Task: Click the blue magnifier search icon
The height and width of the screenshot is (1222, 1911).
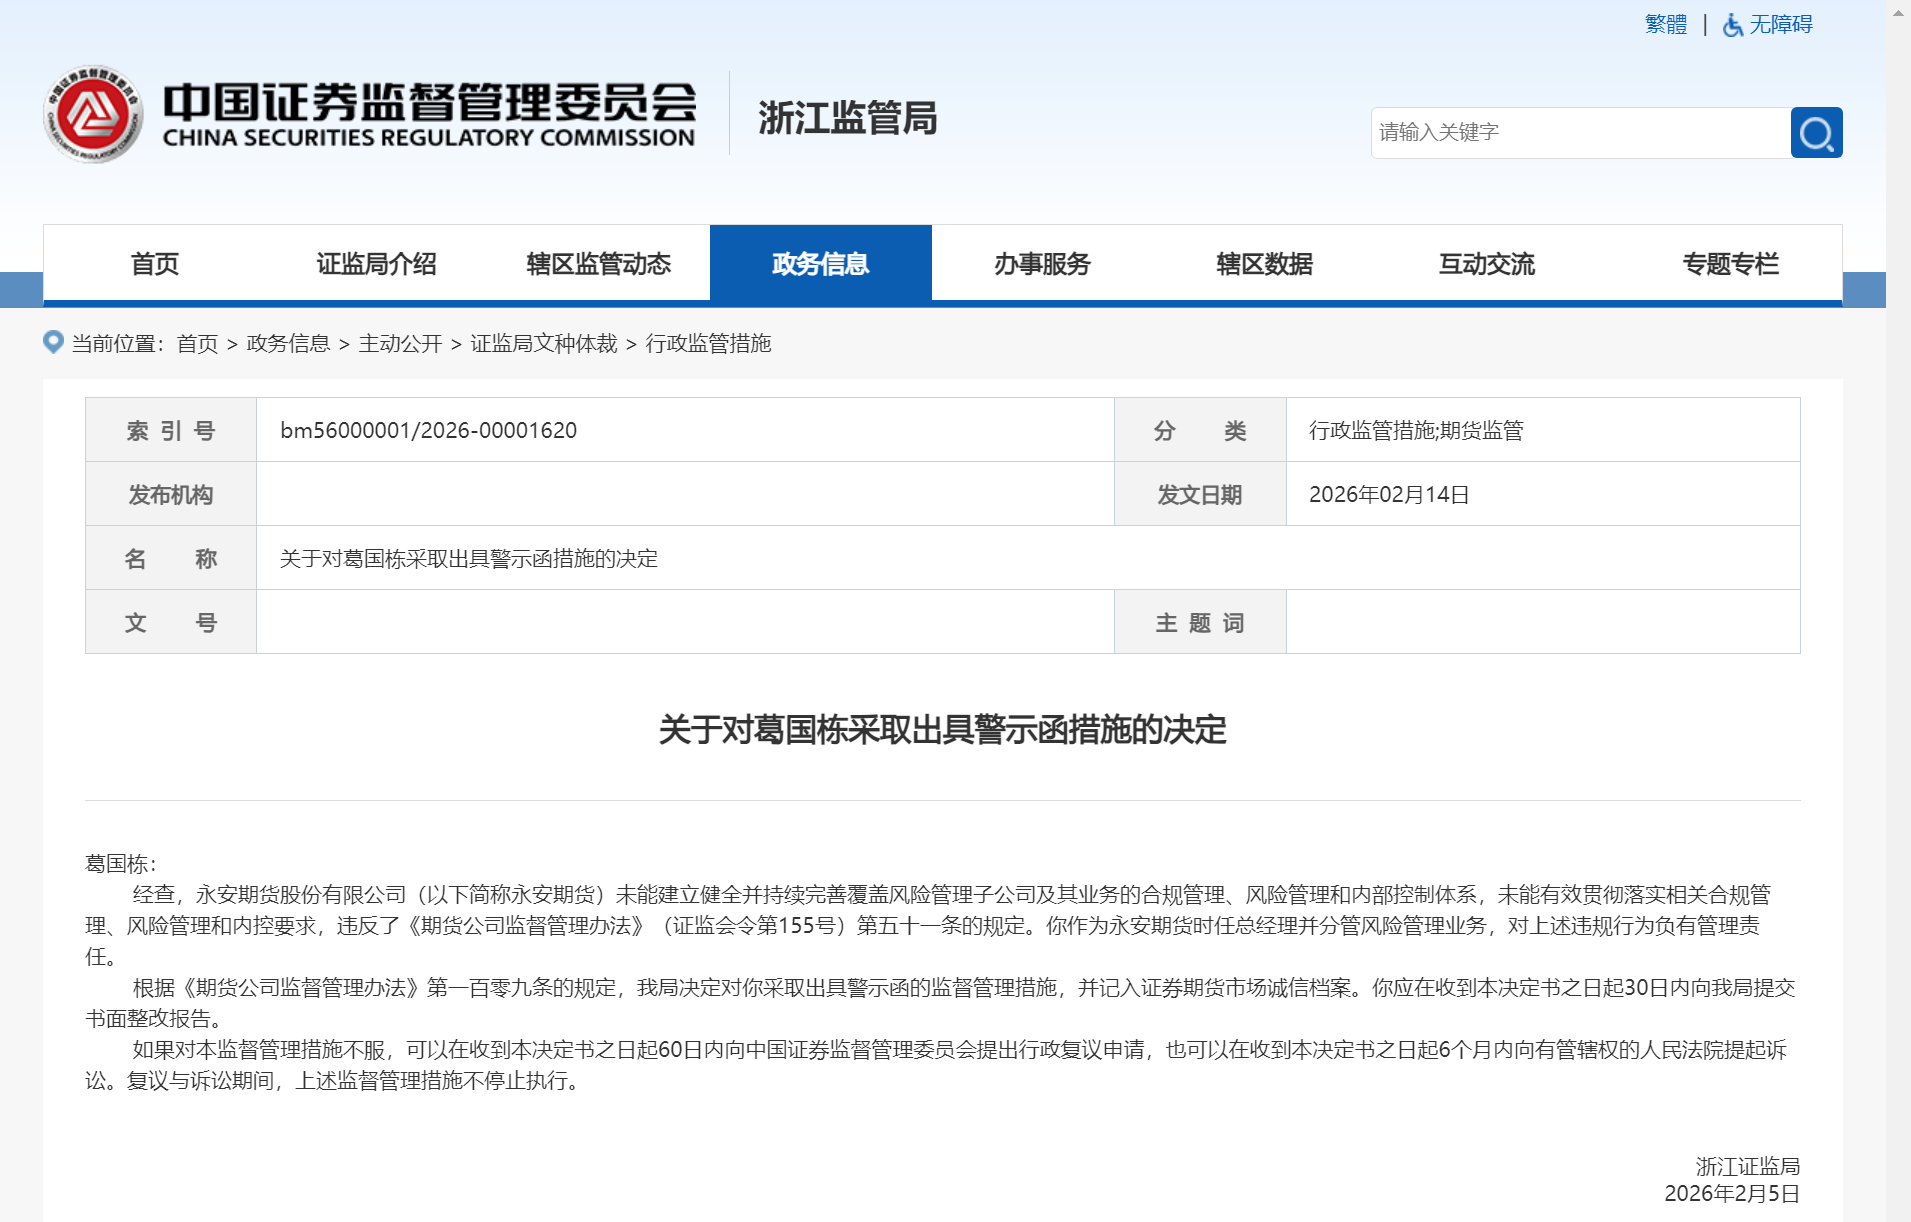Action: tap(1815, 133)
